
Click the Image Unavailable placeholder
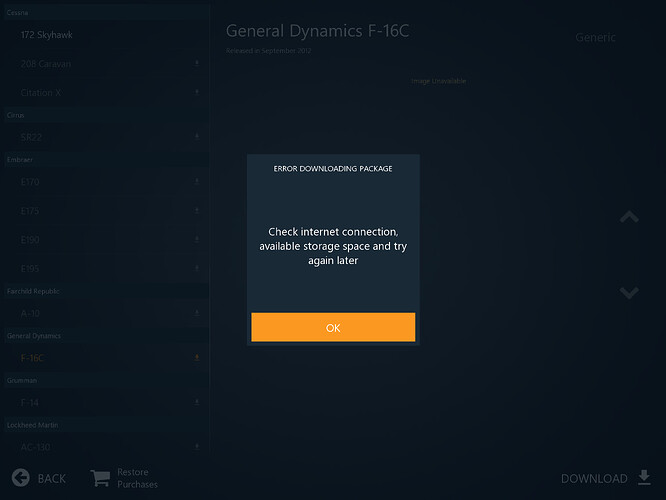click(438, 81)
